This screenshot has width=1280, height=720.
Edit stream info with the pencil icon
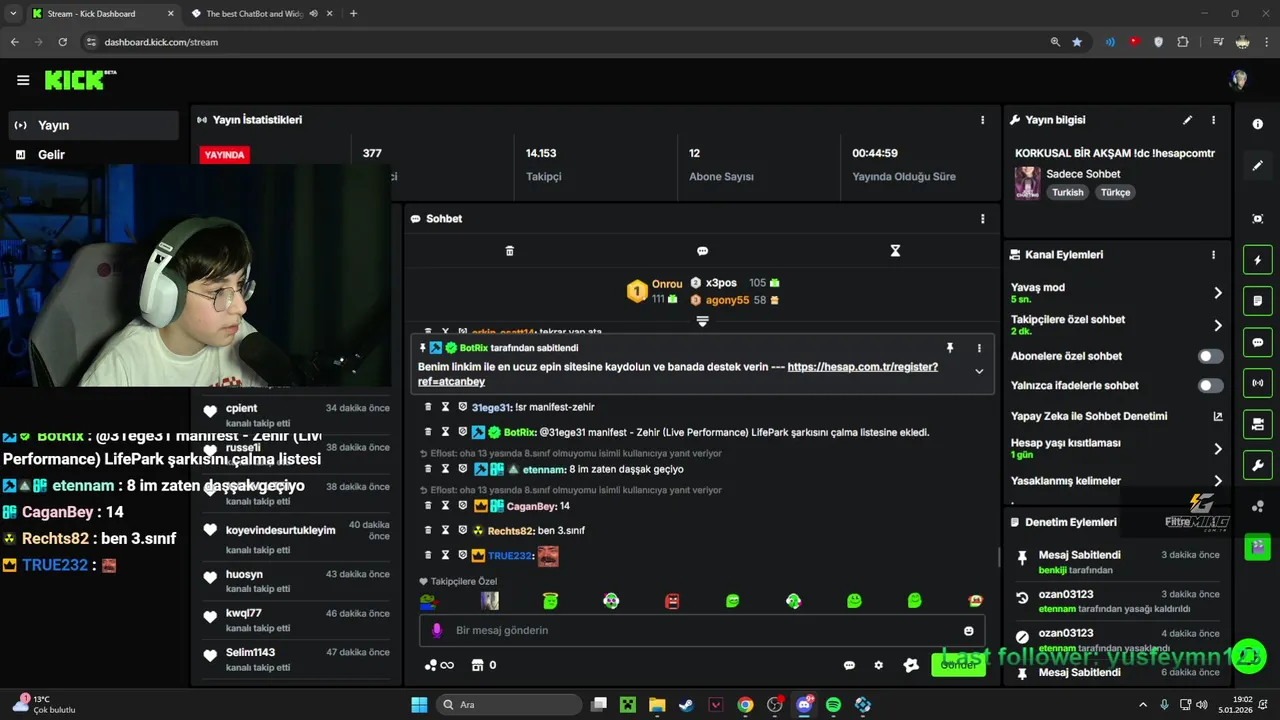pyautogui.click(x=1188, y=120)
